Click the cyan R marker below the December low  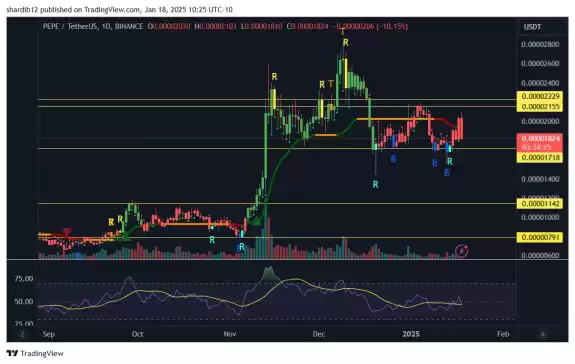point(375,185)
